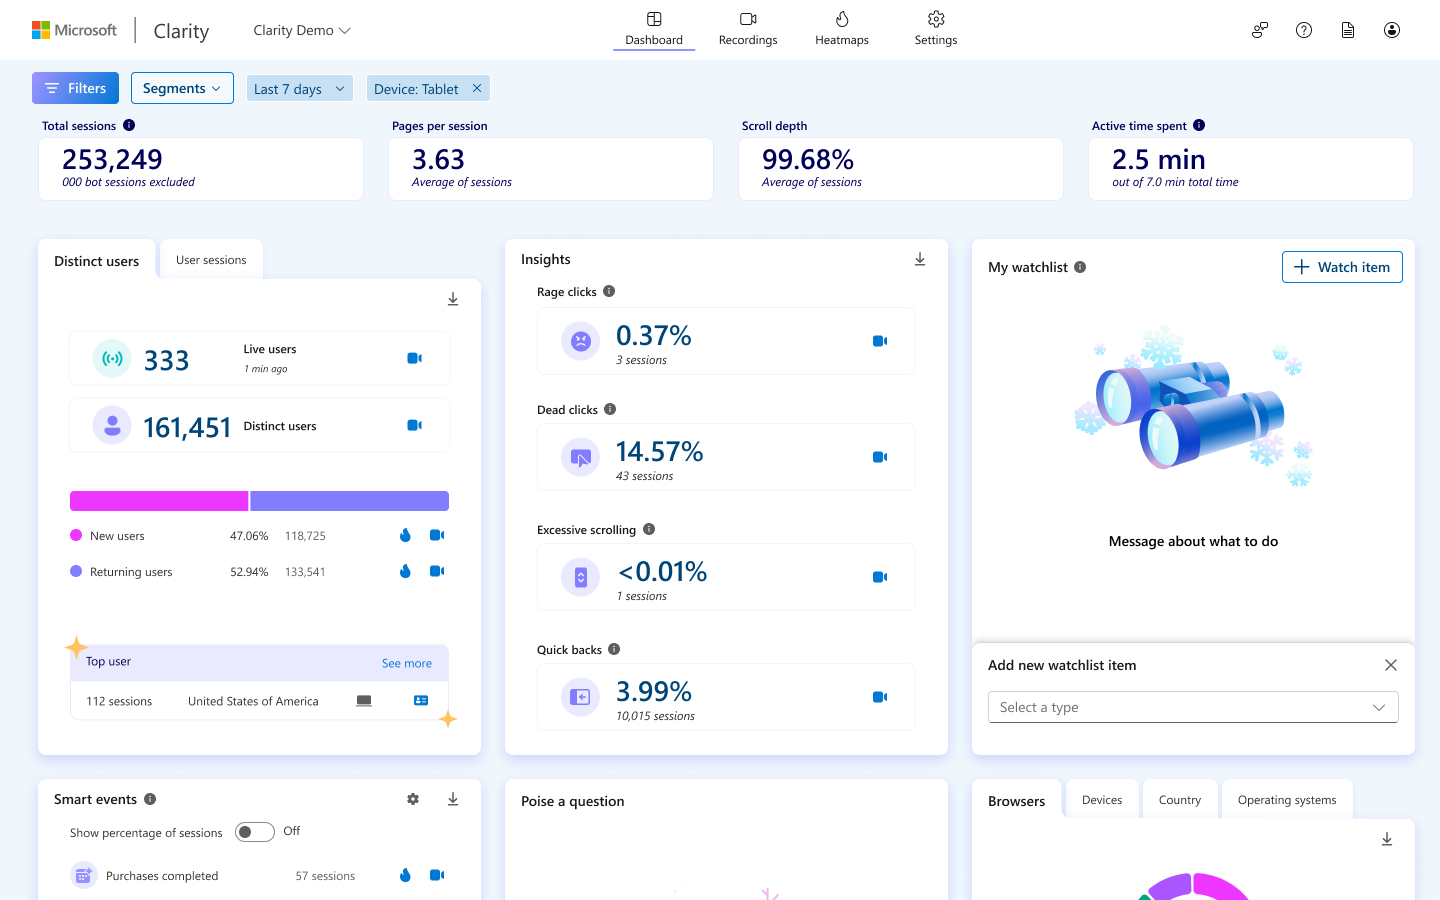Click the heatmap droplet for Purchases completed
Screen dimensions: 1440x900
click(404, 875)
